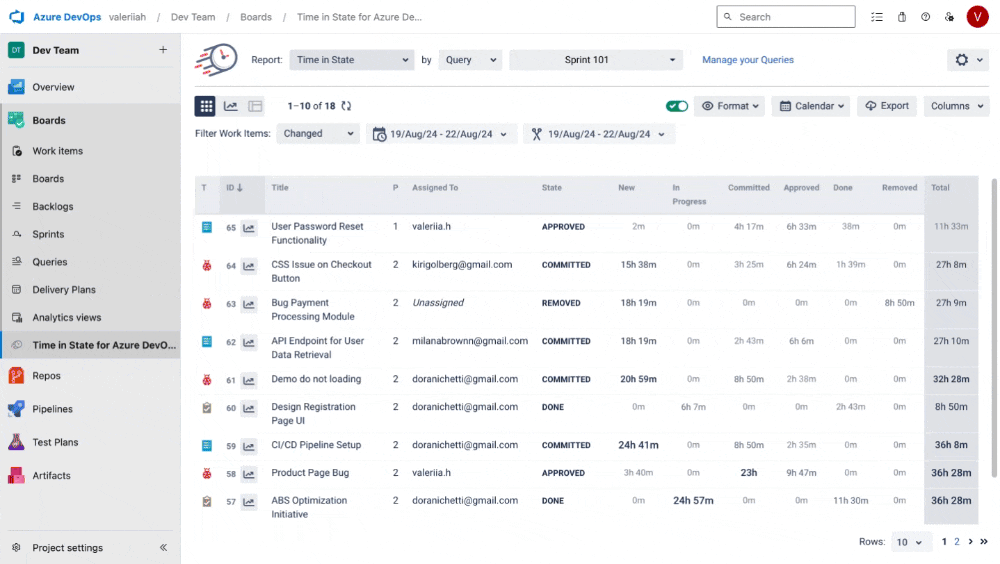This screenshot has height=564, width=1000.
Task: Click the Export button
Action: (x=887, y=106)
